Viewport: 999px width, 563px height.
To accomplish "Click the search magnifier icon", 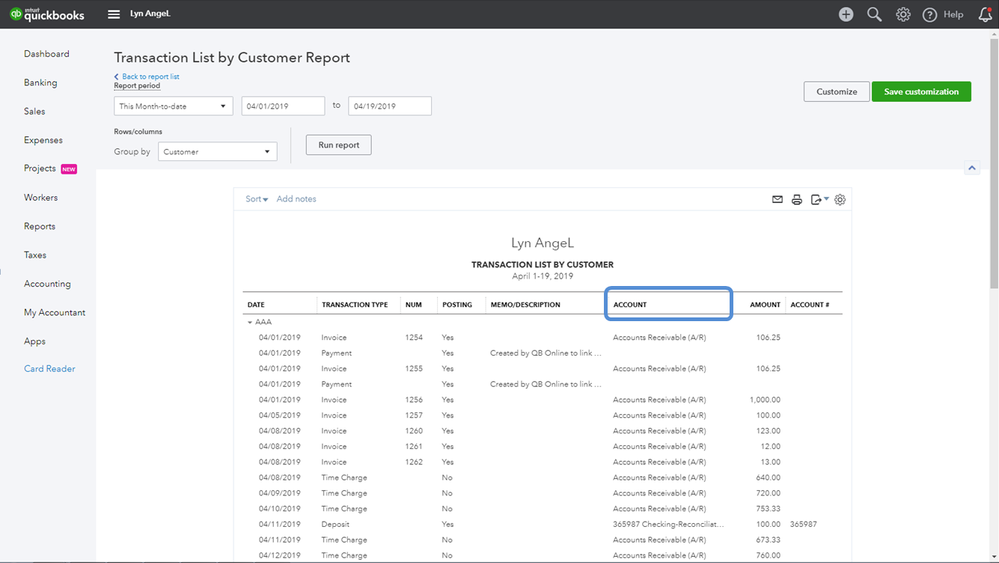I will point(874,14).
